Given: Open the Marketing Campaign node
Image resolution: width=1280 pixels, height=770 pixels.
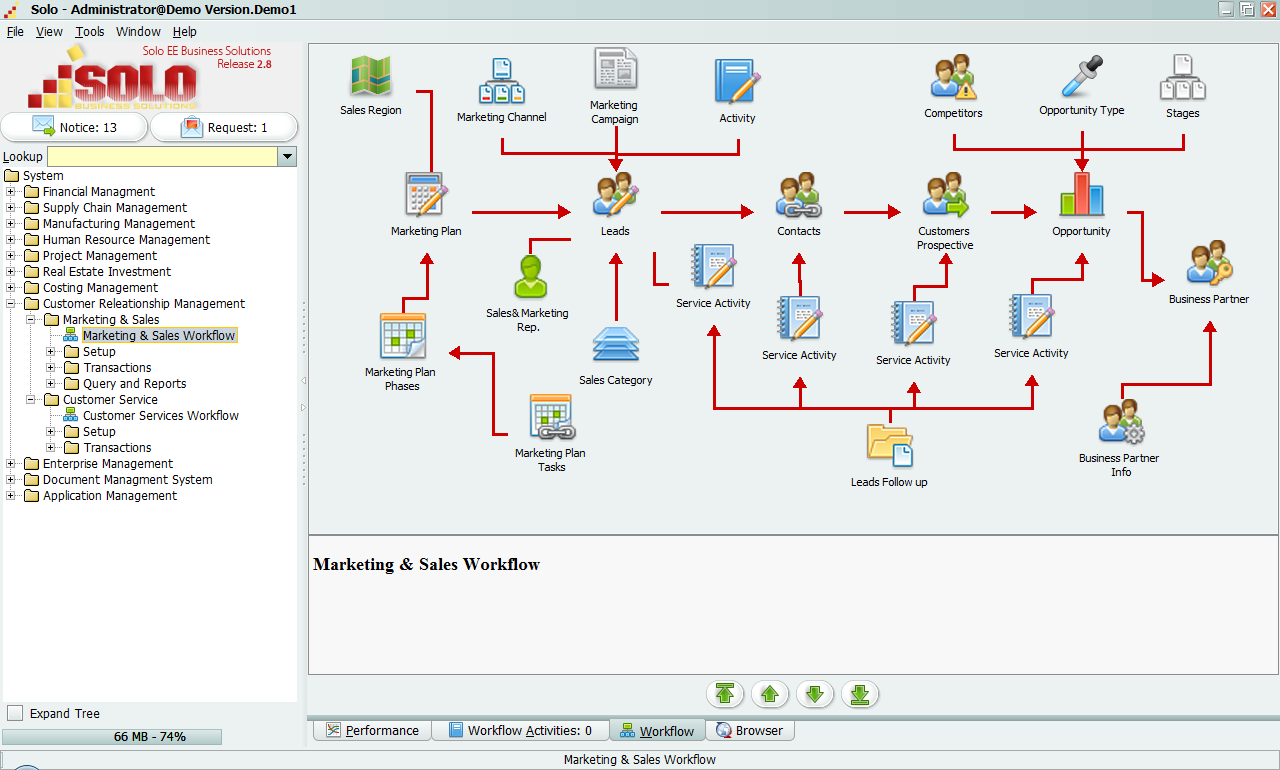Looking at the screenshot, I should point(614,70).
